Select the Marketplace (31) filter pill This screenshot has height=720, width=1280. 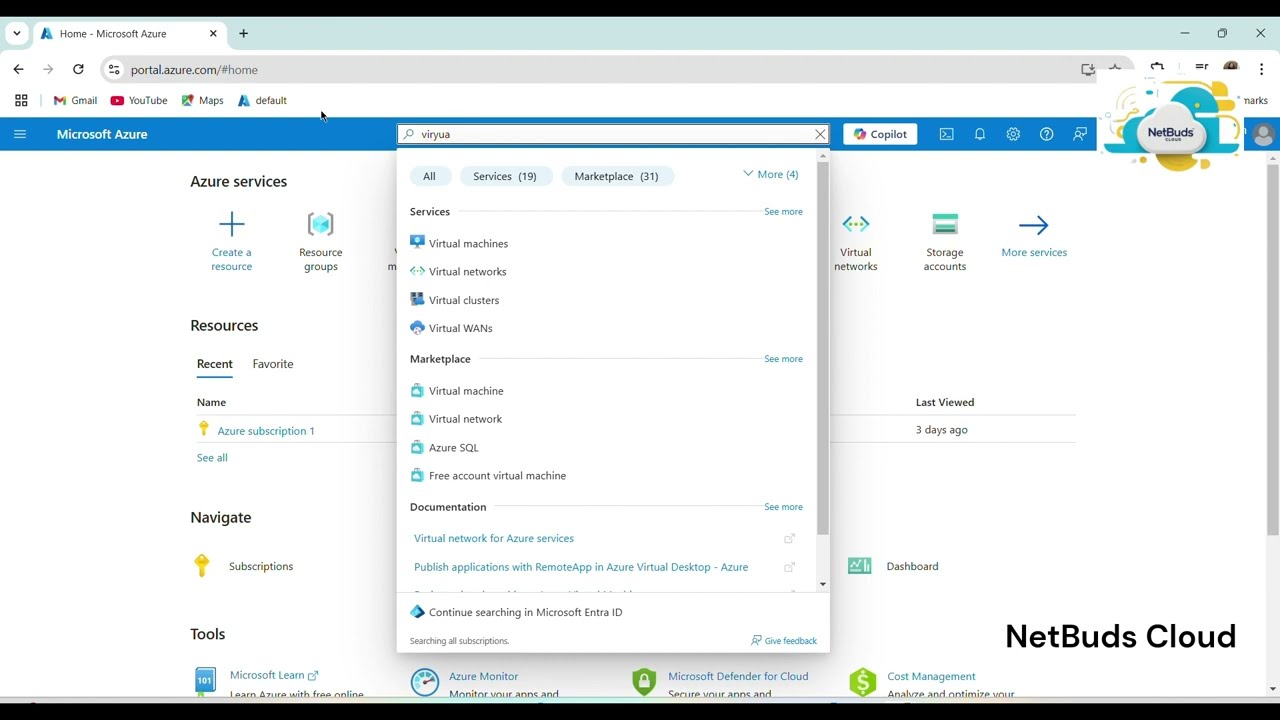tap(616, 176)
